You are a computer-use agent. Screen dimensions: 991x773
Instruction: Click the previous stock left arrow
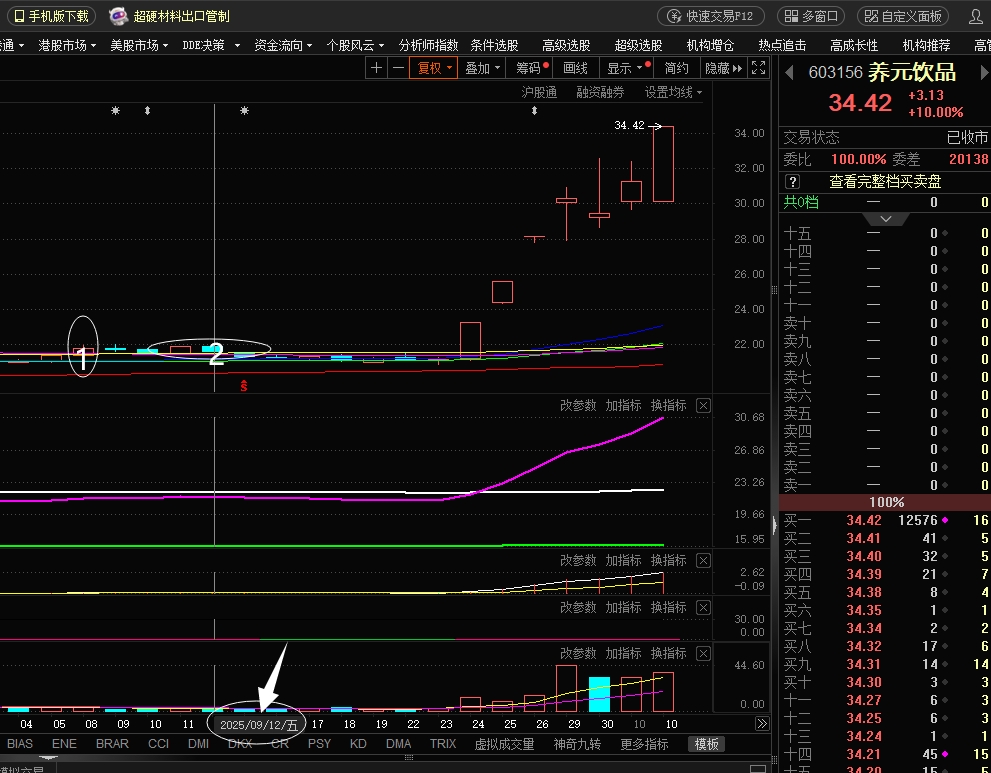789,73
